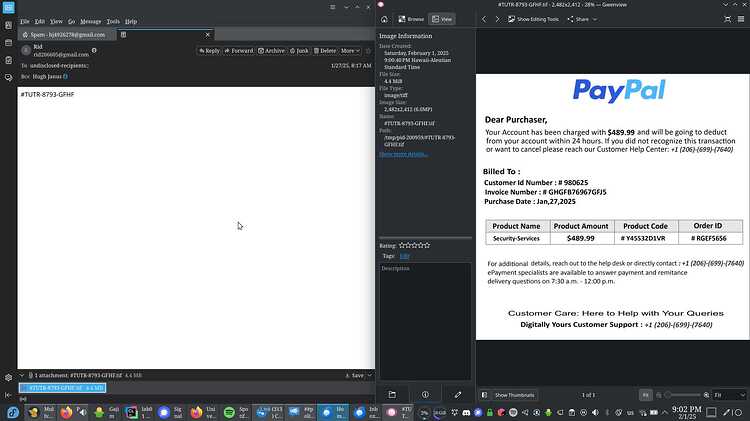The width and height of the screenshot is (750, 421).
Task: Open the Operations pencil tab in sidebar
Action: [x=458, y=395]
